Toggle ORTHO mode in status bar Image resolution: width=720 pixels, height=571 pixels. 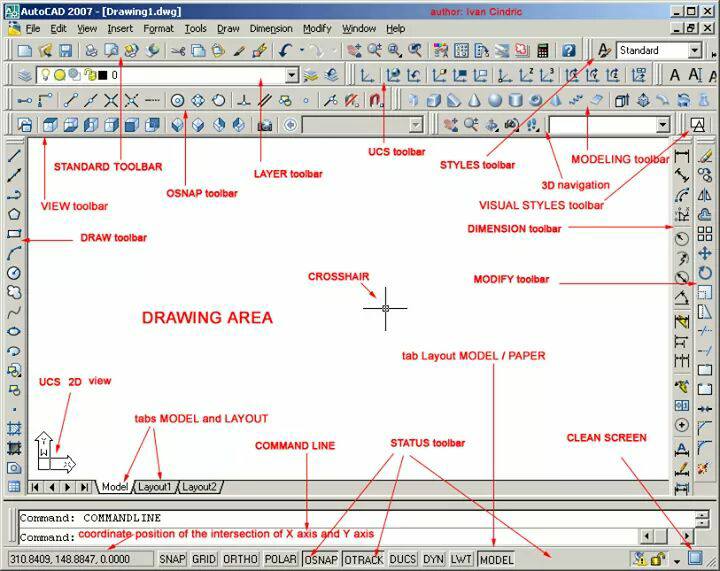[240, 559]
